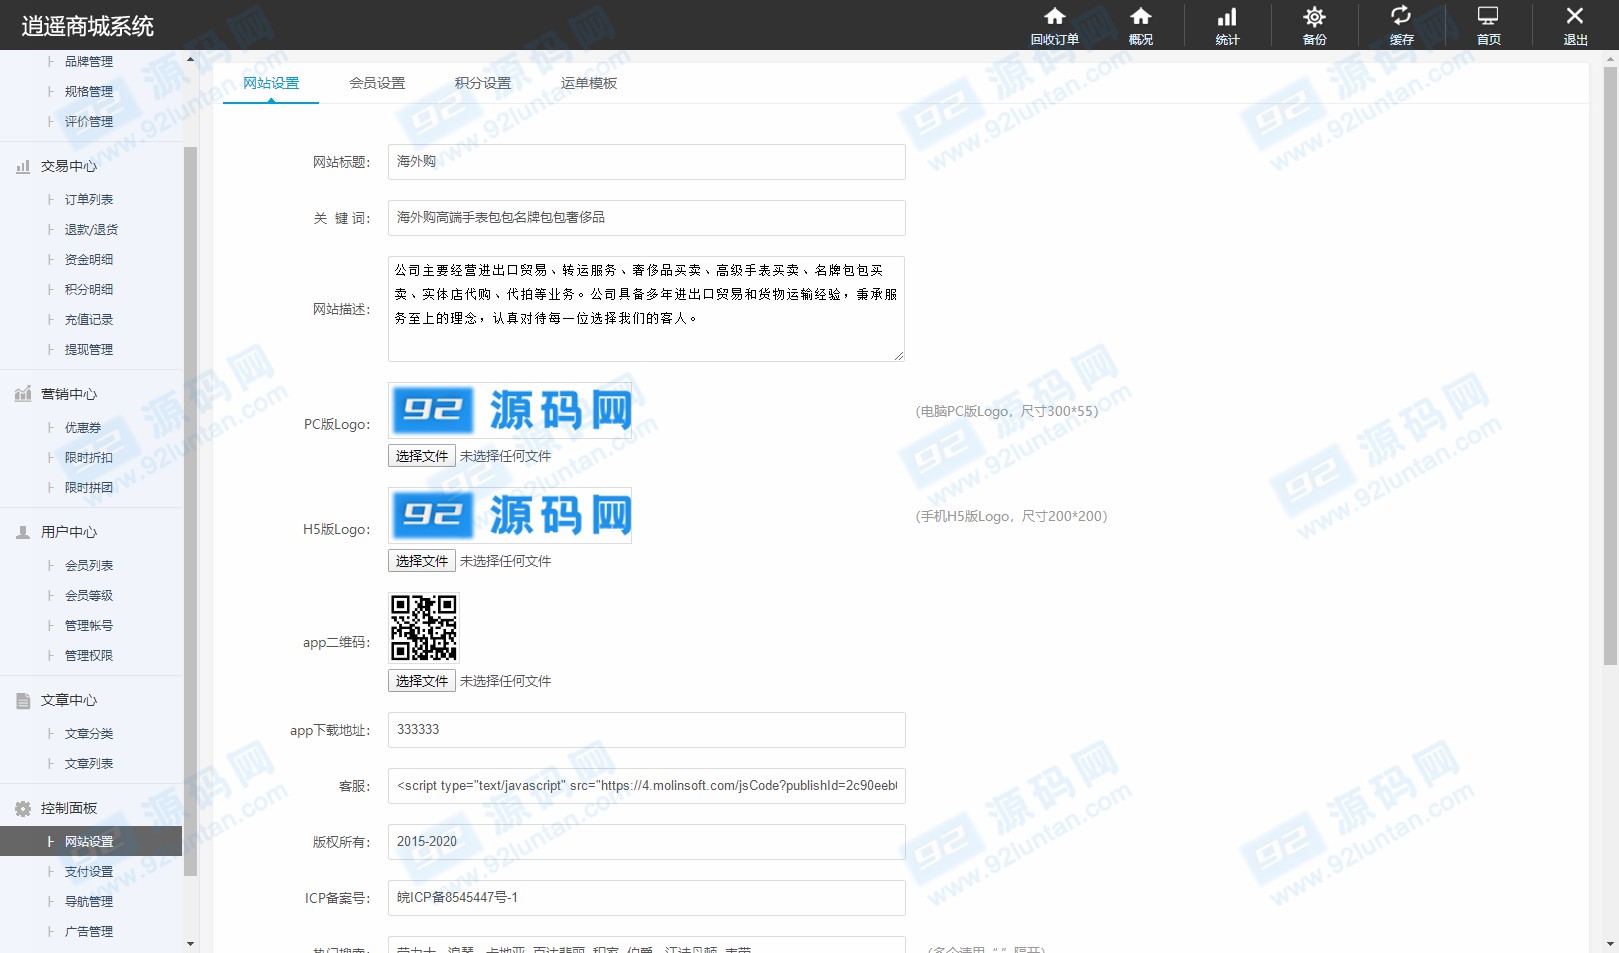Image resolution: width=1619 pixels, height=953 pixels.
Task: Open 导航管理 in sidebar
Action: pos(89,902)
